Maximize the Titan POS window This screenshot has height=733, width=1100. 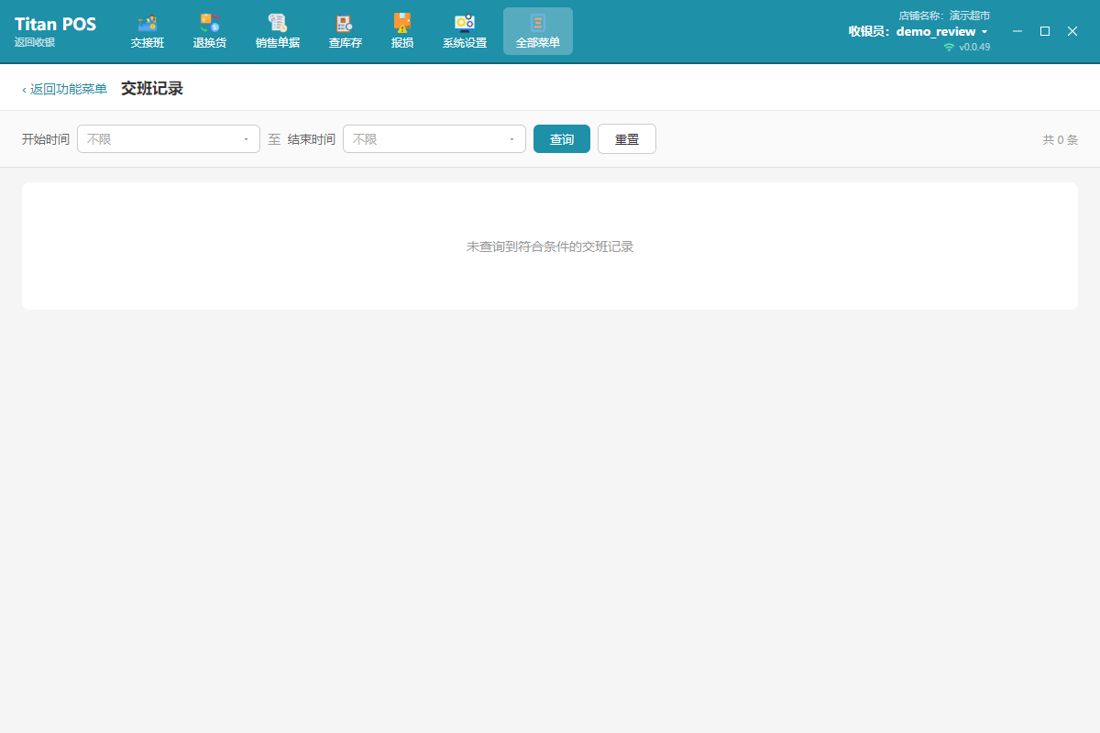pos(1045,32)
